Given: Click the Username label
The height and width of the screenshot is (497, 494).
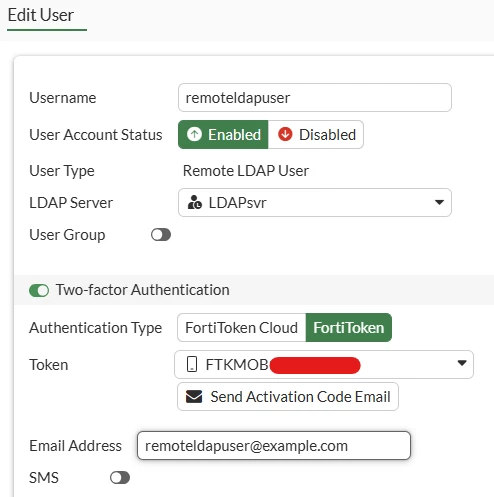Looking at the screenshot, I should click(63, 98).
